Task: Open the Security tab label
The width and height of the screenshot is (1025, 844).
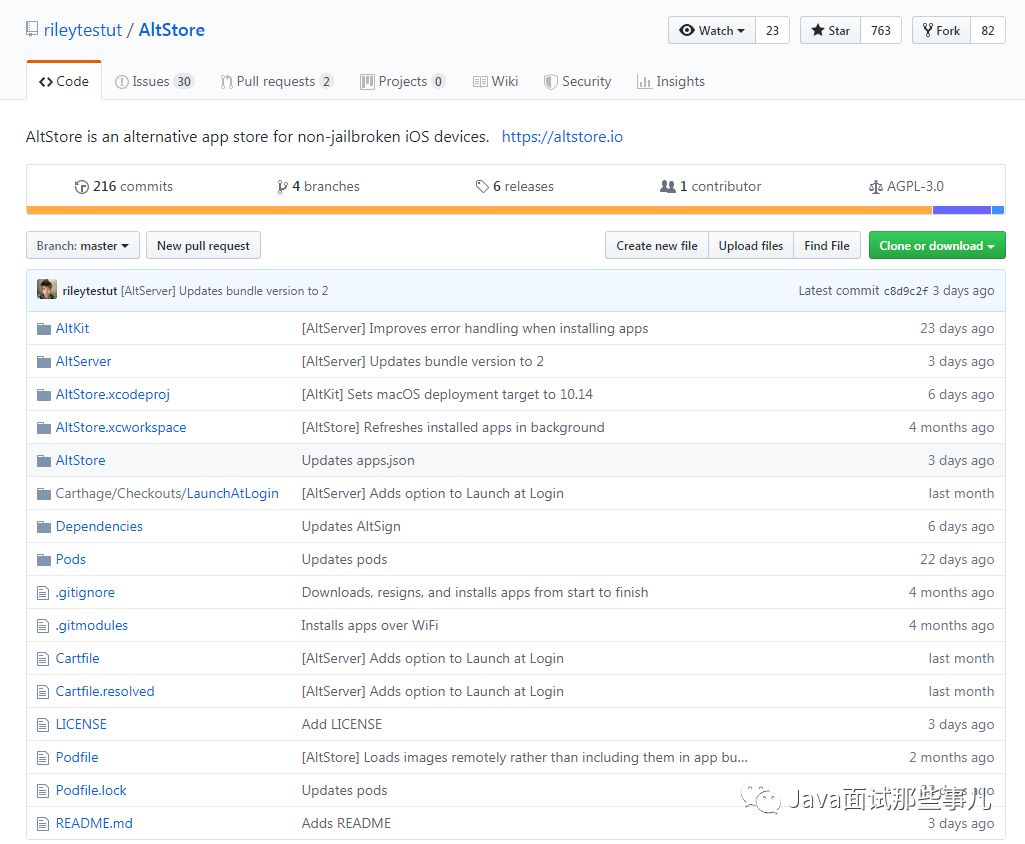Action: (x=586, y=81)
